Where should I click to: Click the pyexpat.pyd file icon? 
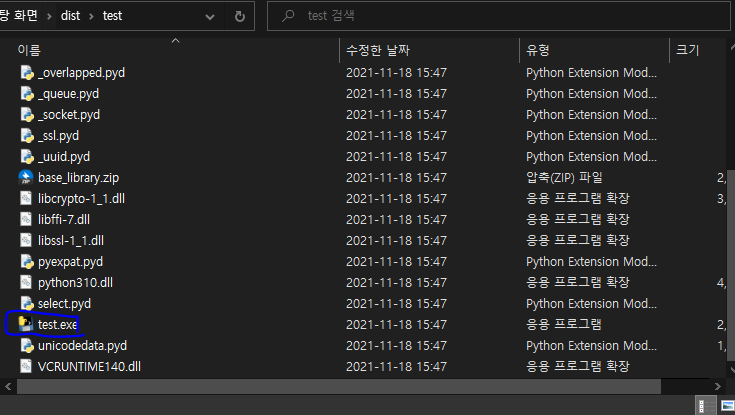27,262
